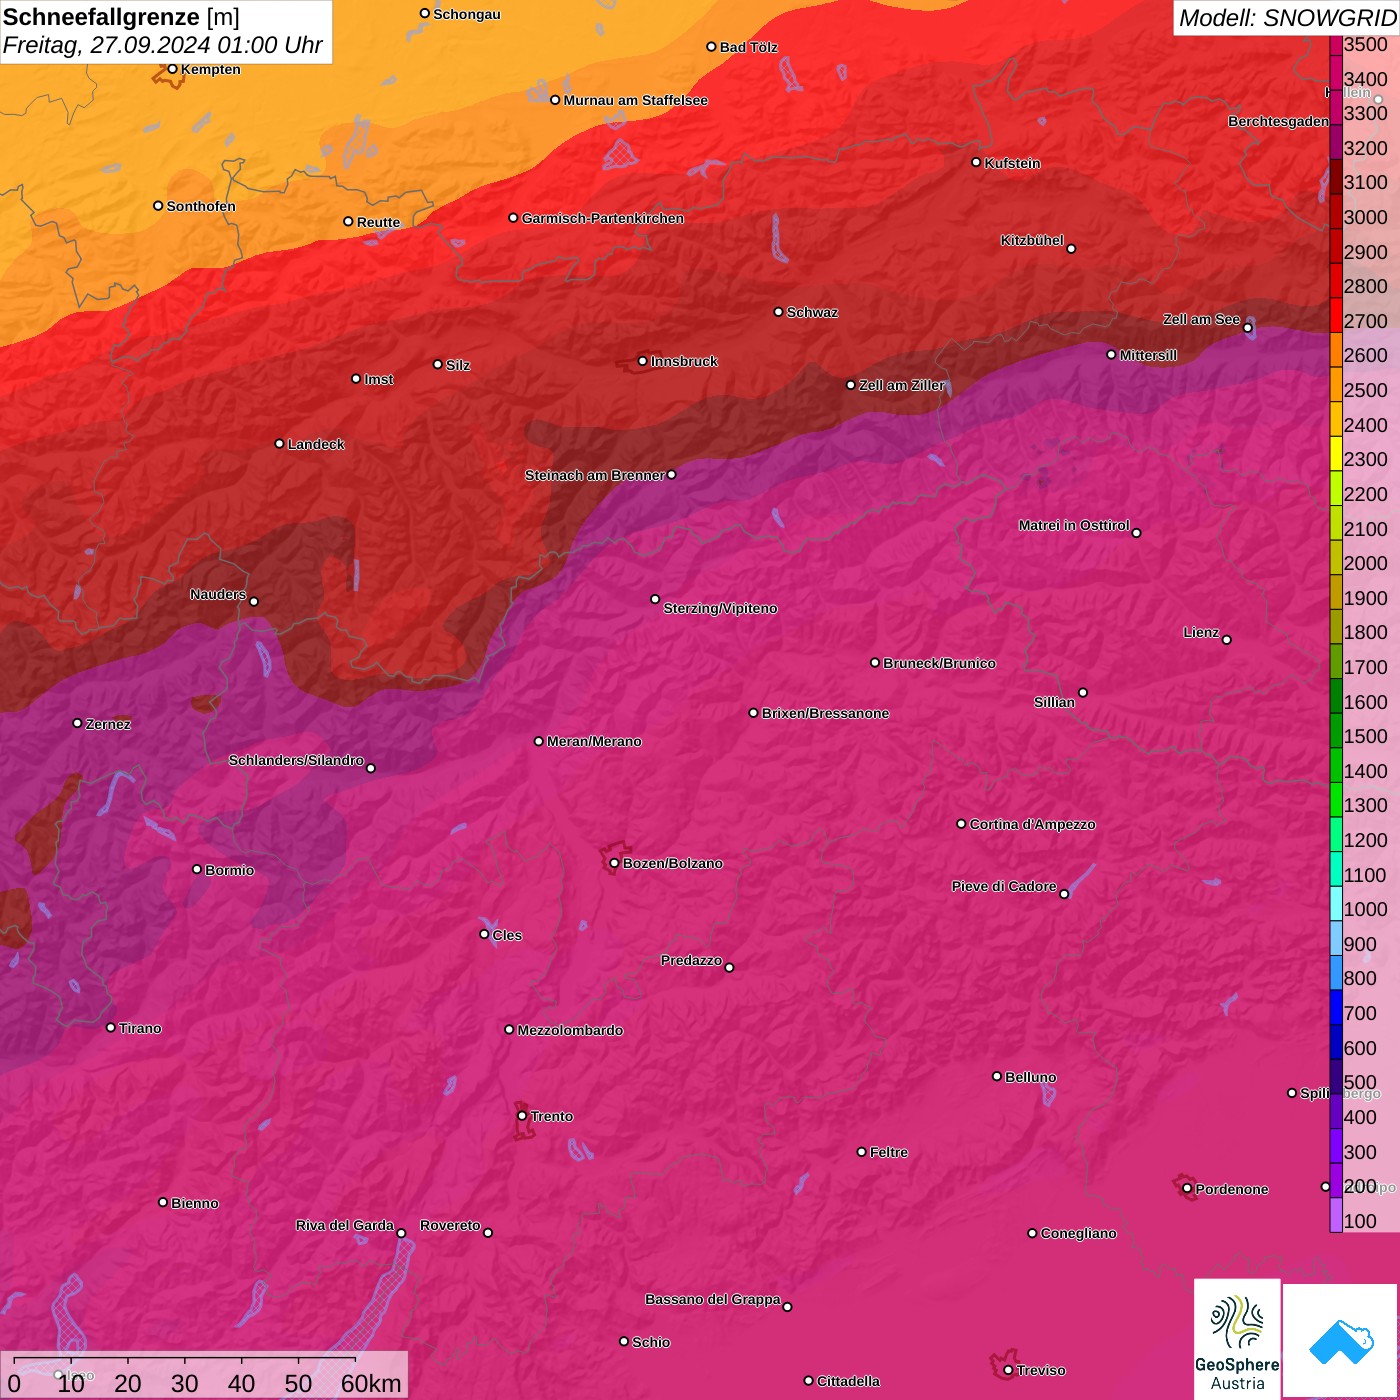Click the Belluno location dot
The width and height of the screenshot is (1400, 1400).
[997, 1076]
